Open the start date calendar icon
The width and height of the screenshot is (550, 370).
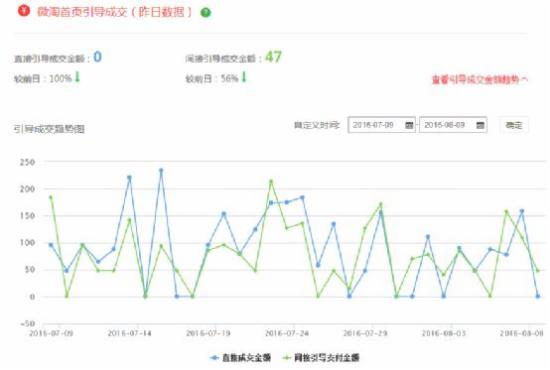pos(409,125)
